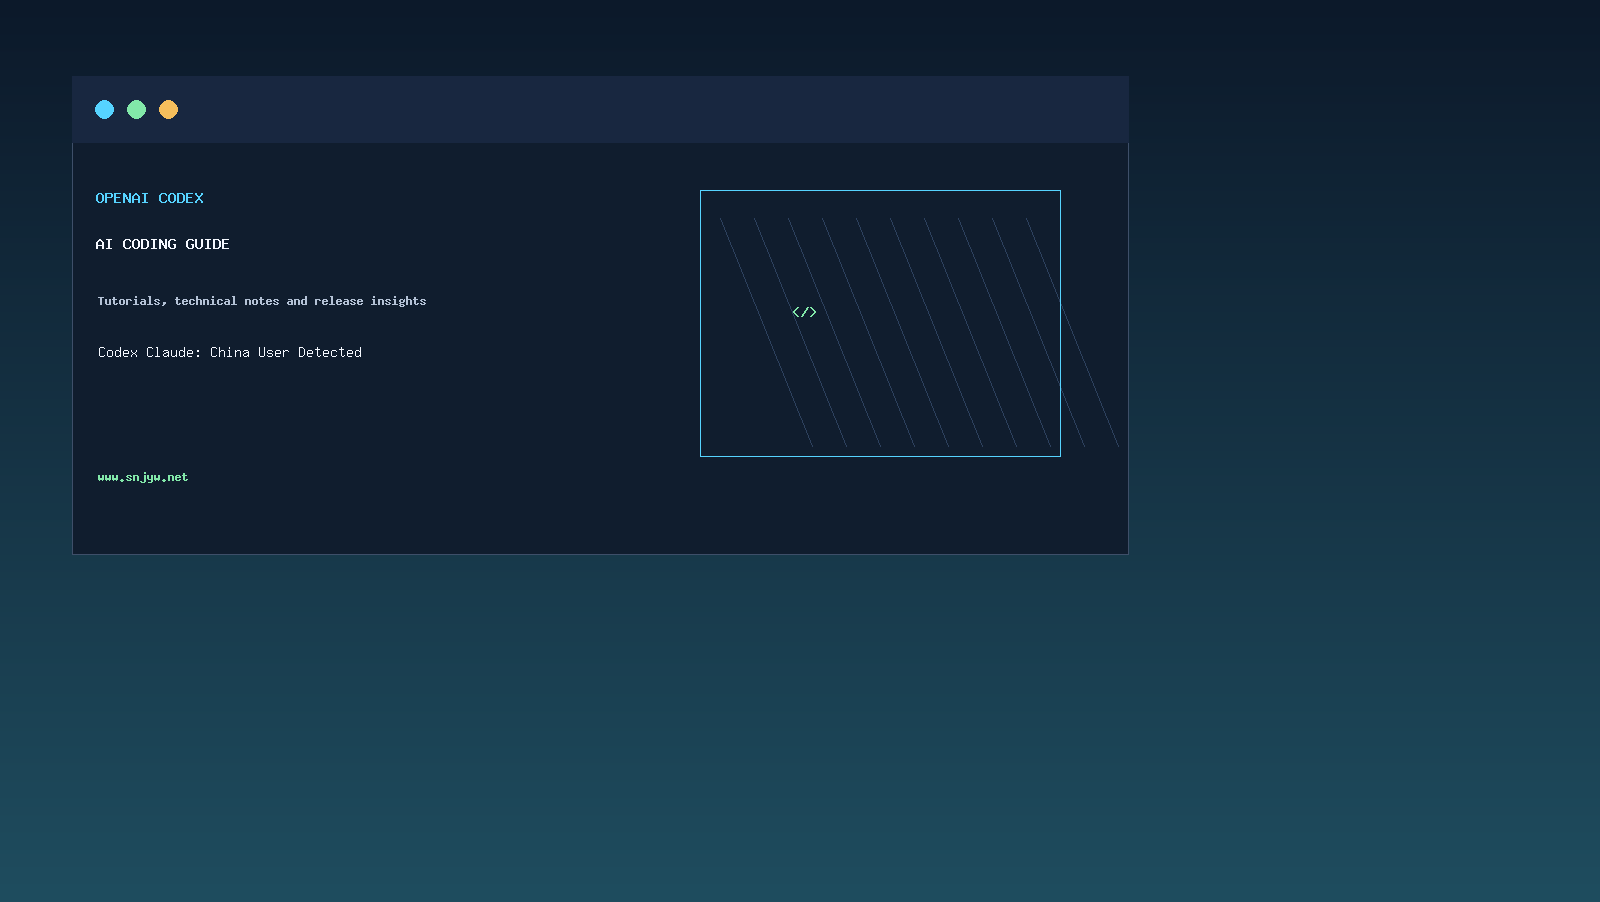Click the blue window dot
Viewport: 1600px width, 902px height.
[x=104, y=109]
